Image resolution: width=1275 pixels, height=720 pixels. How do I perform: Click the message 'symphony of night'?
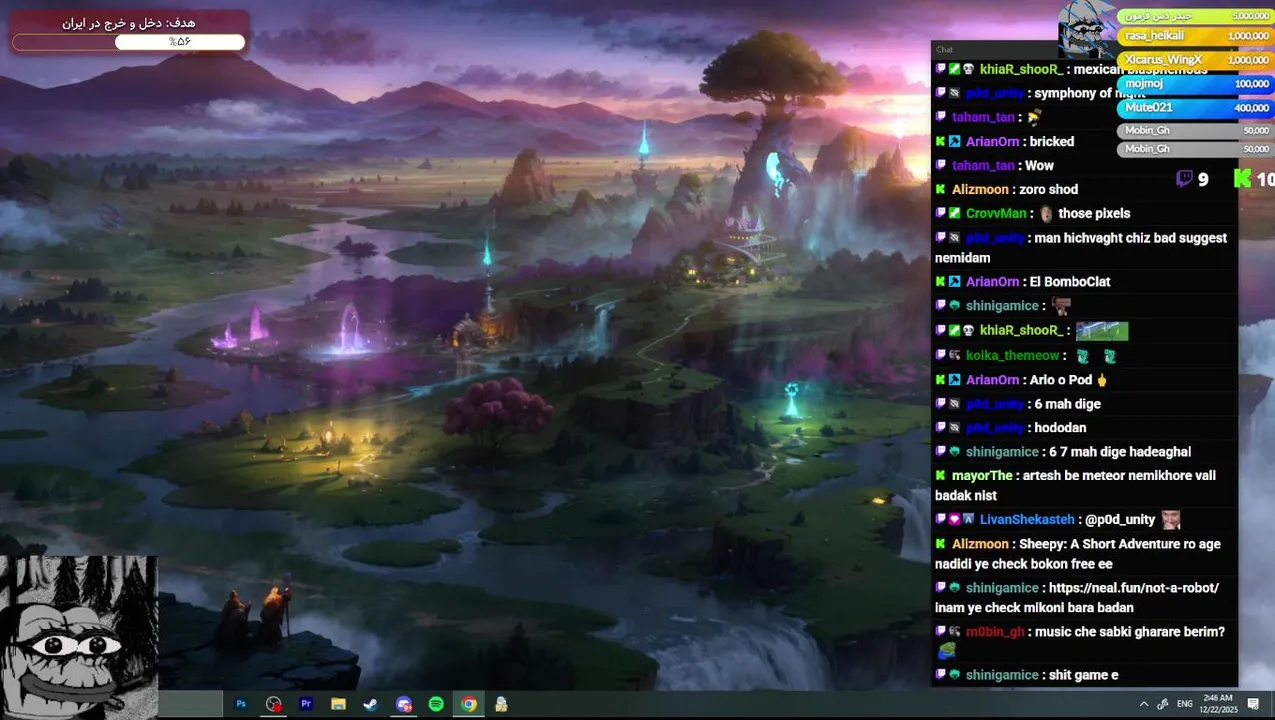click(1089, 94)
